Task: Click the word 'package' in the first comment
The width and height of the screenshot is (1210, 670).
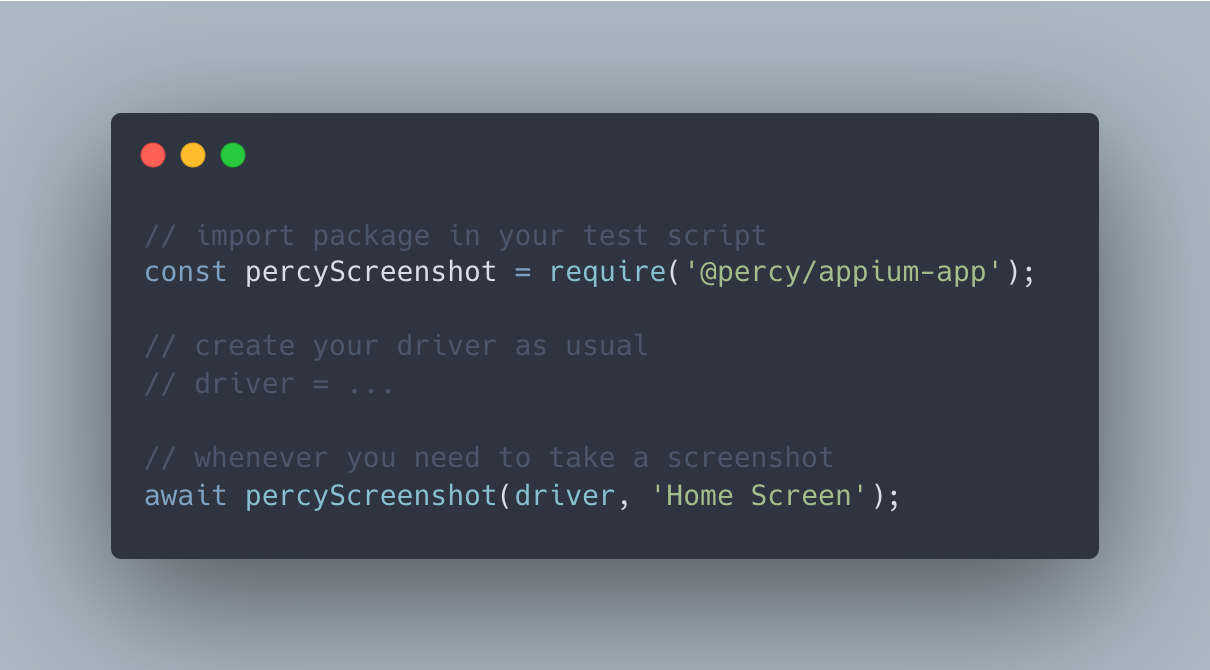Action: pyautogui.click(x=371, y=236)
